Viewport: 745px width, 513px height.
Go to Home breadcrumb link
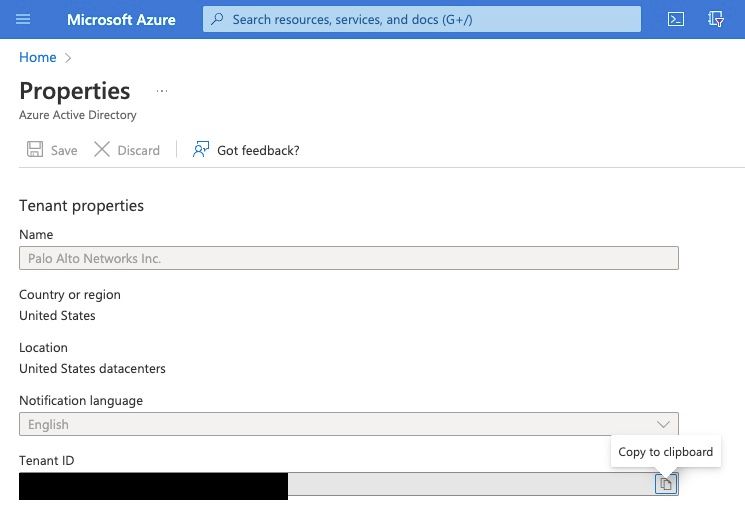tap(38, 58)
